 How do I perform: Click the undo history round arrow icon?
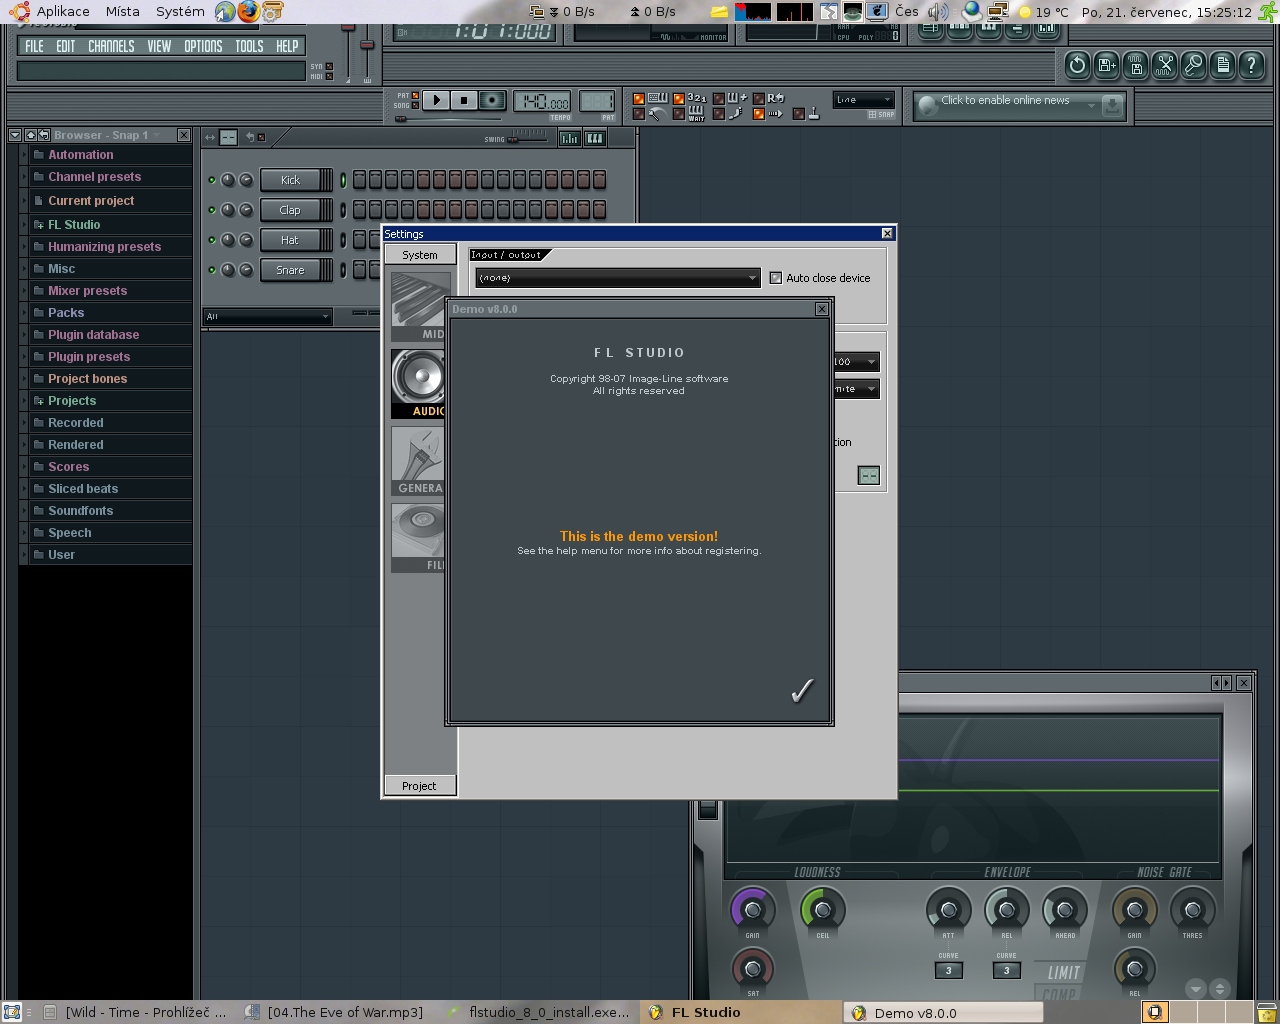(1077, 66)
